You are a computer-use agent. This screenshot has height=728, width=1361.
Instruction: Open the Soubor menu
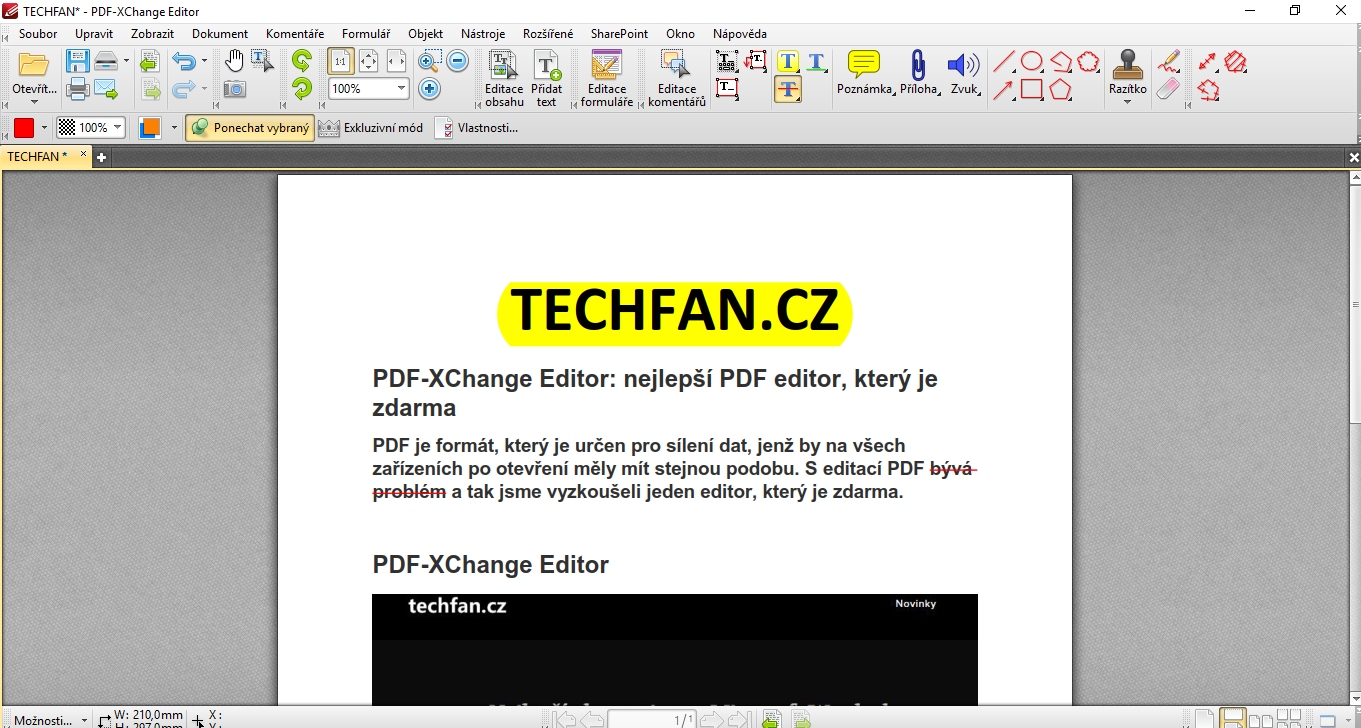[38, 34]
